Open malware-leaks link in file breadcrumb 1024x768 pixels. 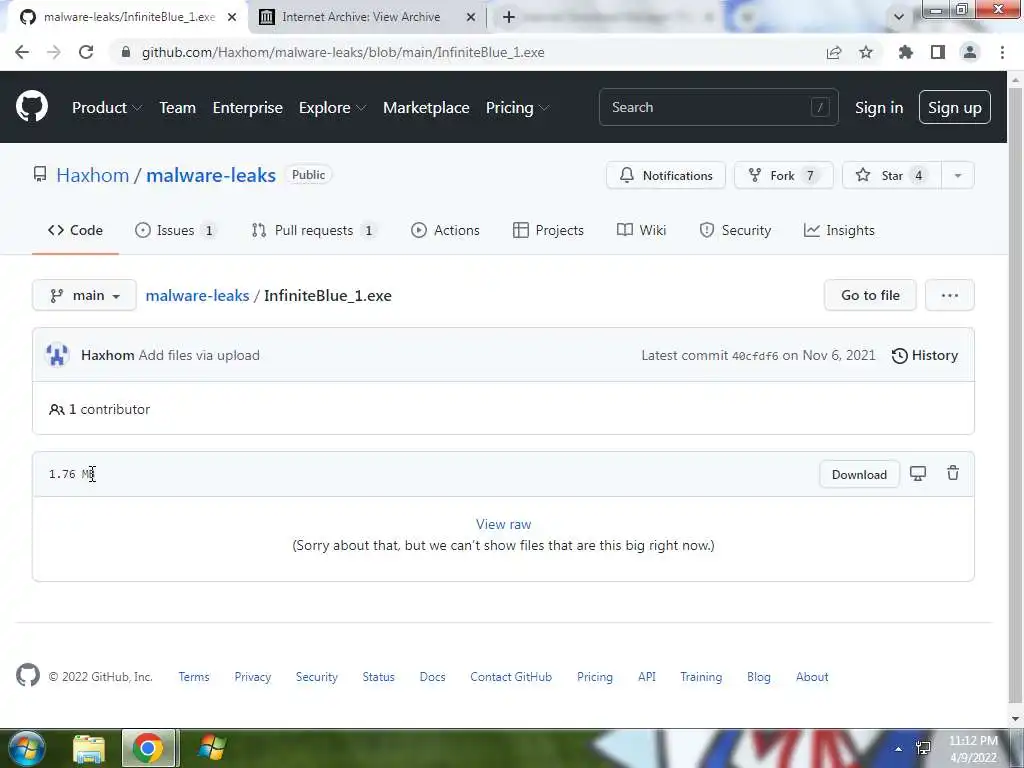(x=197, y=295)
